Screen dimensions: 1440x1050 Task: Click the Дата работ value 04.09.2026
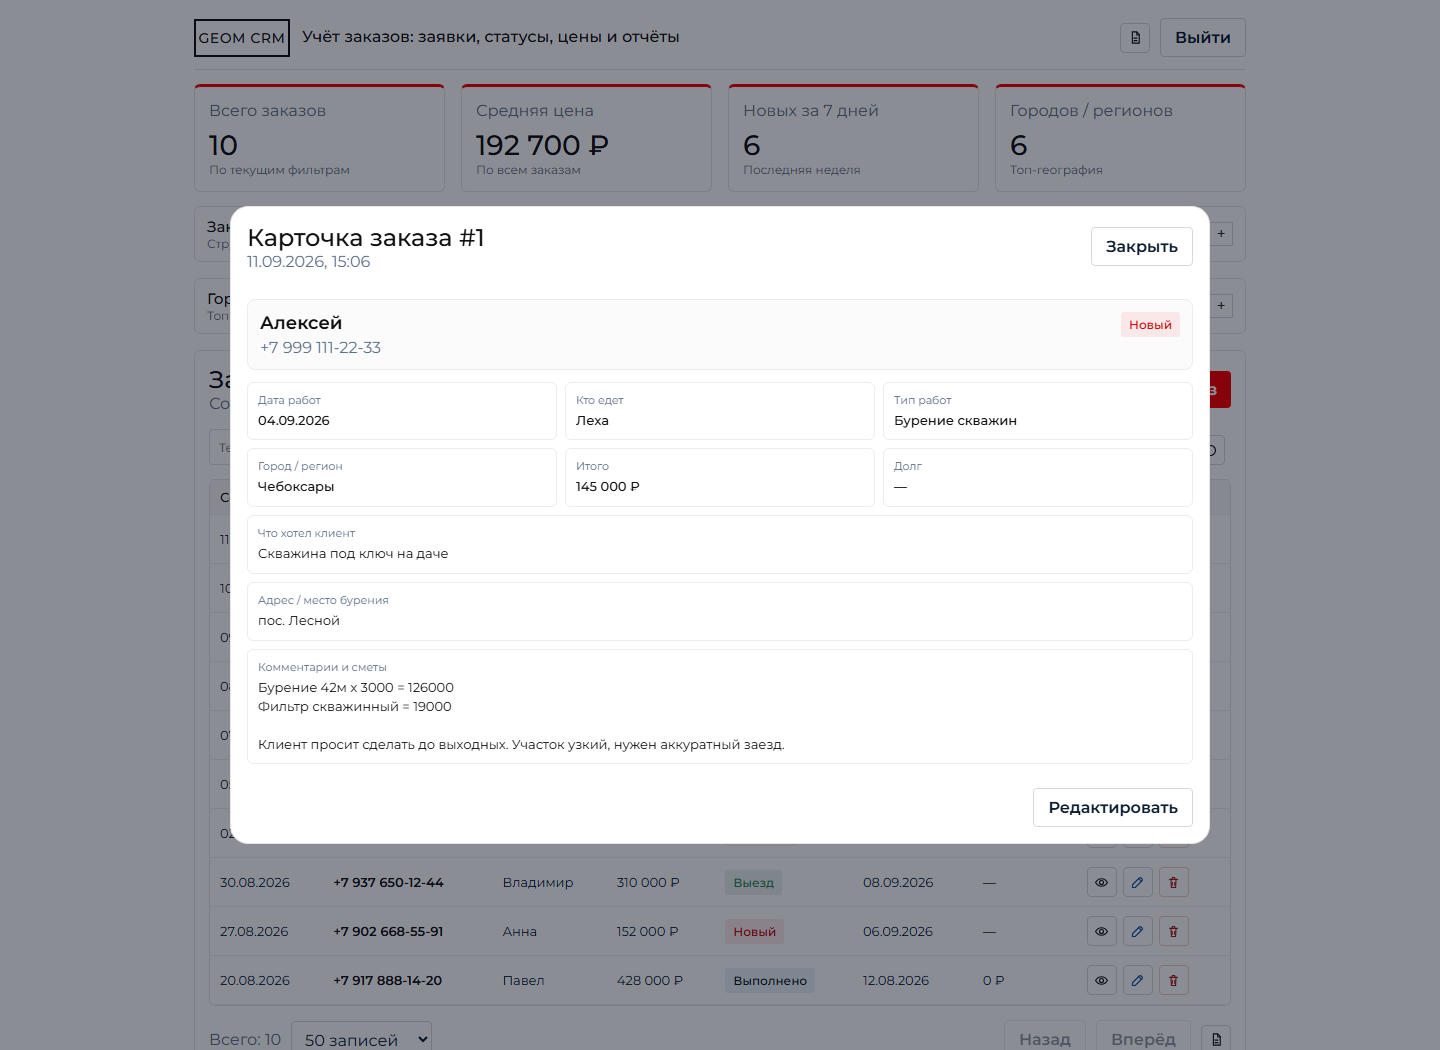tap(294, 421)
